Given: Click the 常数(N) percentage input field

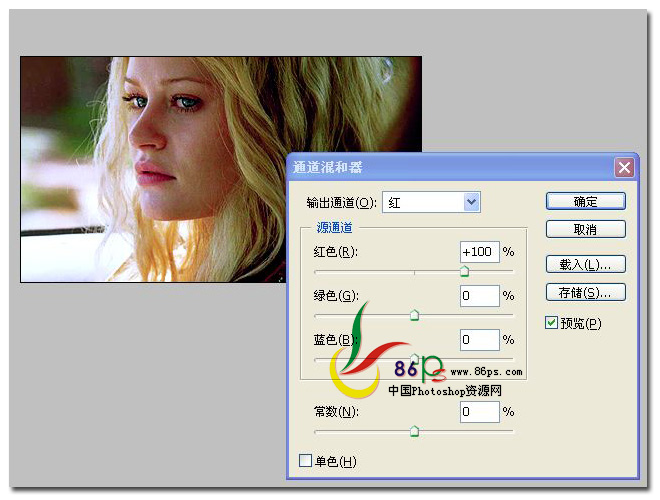Looking at the screenshot, I should pos(479,412).
